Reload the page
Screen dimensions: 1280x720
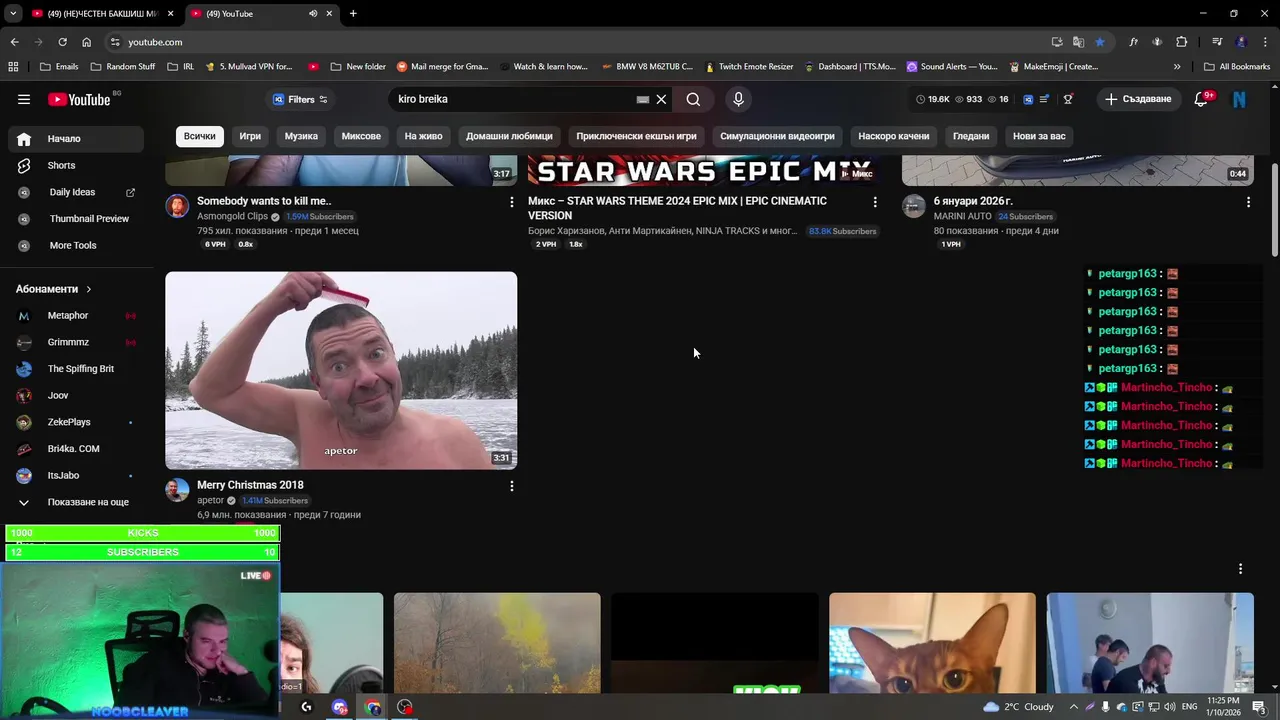tap(62, 42)
